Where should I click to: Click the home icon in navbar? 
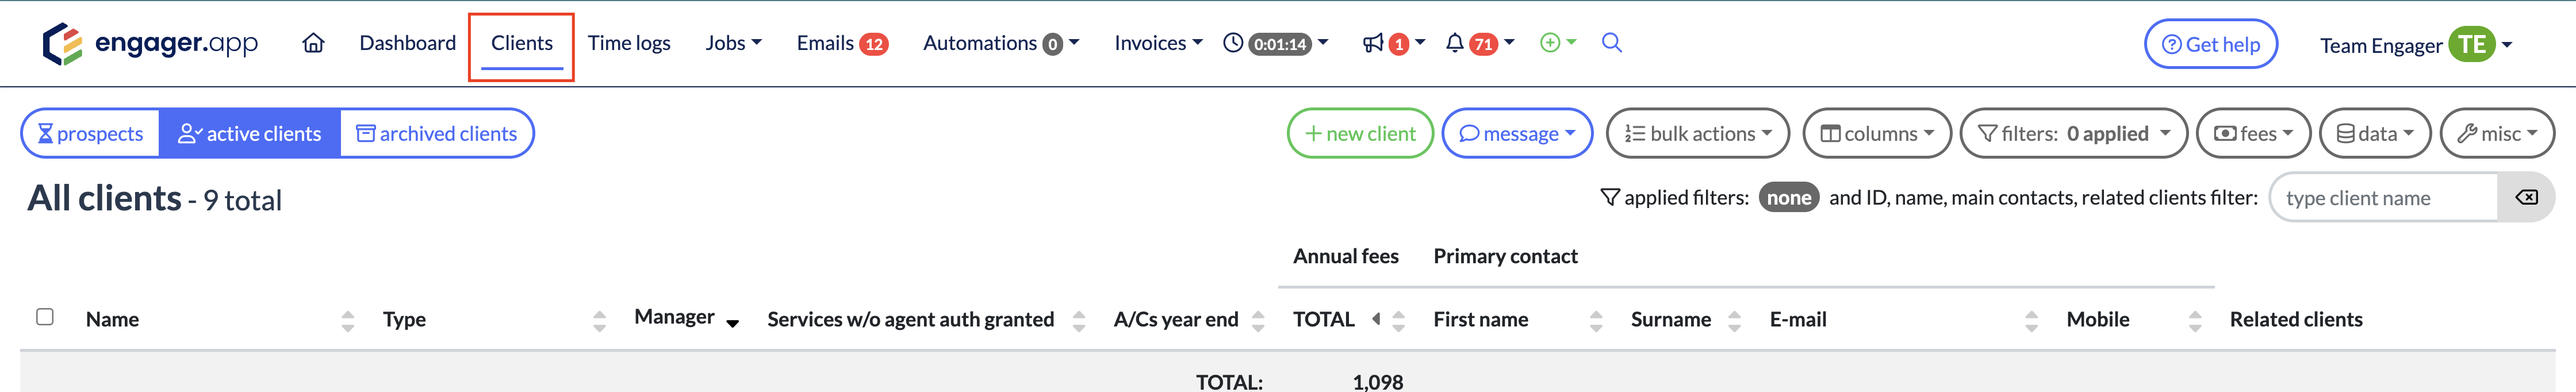click(314, 43)
